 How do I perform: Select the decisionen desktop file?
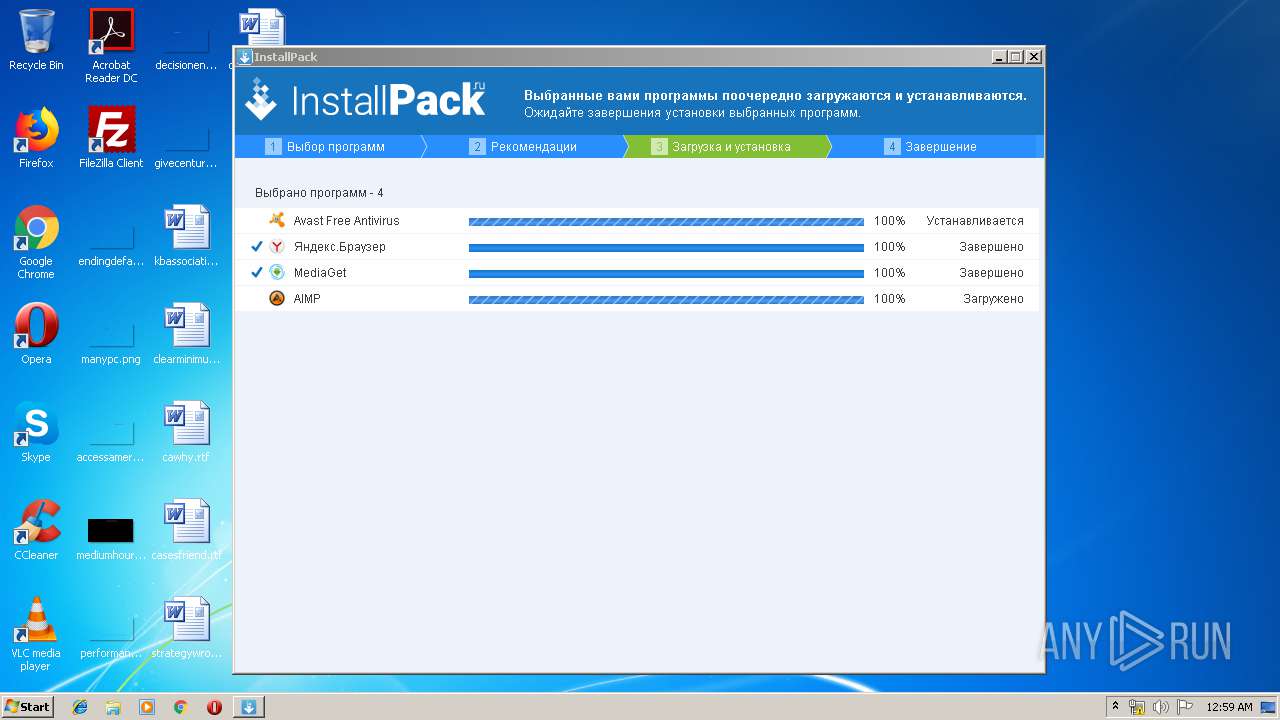click(186, 46)
